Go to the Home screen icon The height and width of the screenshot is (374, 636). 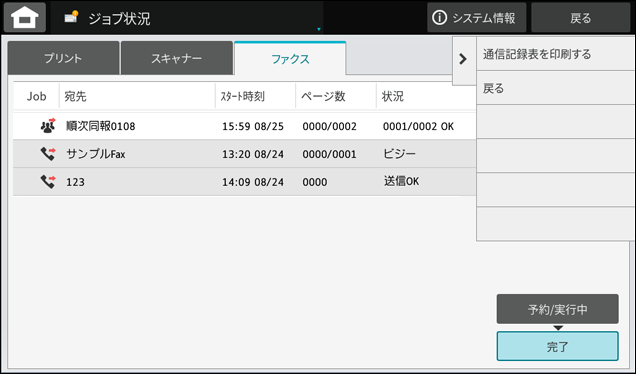click(x=25, y=17)
